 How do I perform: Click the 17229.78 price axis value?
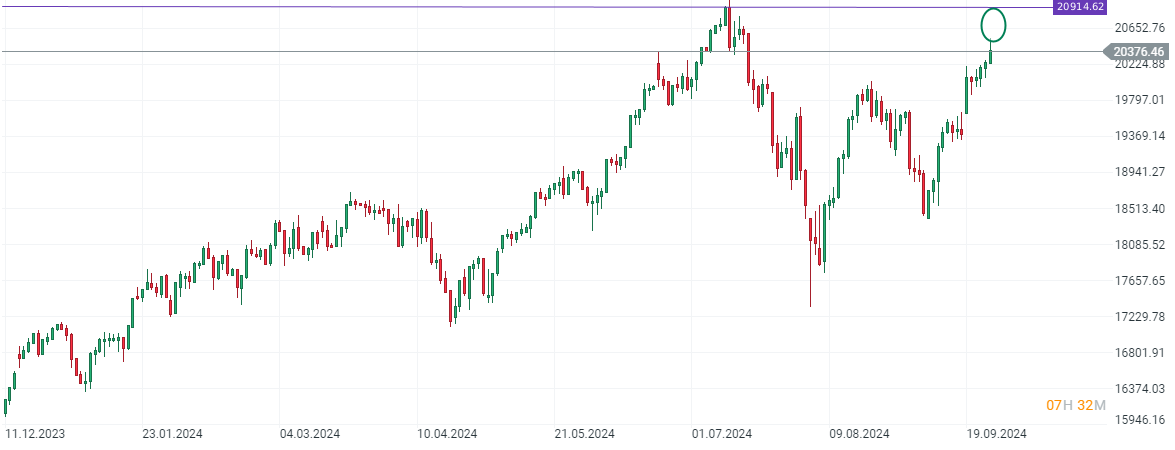(1139, 317)
